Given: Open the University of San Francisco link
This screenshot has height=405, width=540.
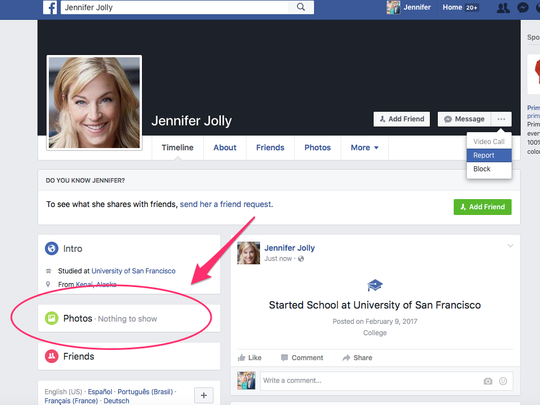Looking at the screenshot, I should tap(133, 271).
